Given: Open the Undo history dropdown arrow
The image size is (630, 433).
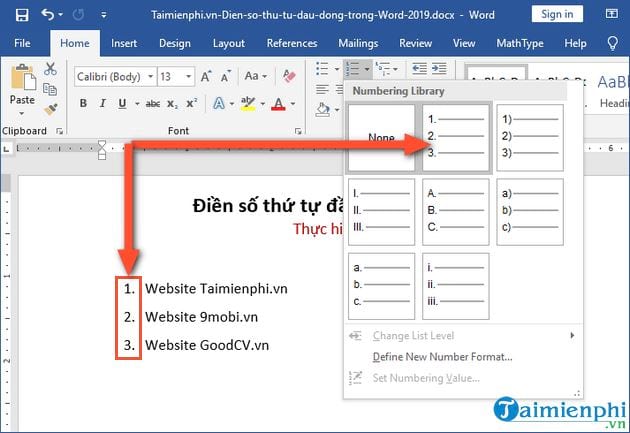Looking at the screenshot, I should tap(61, 15).
